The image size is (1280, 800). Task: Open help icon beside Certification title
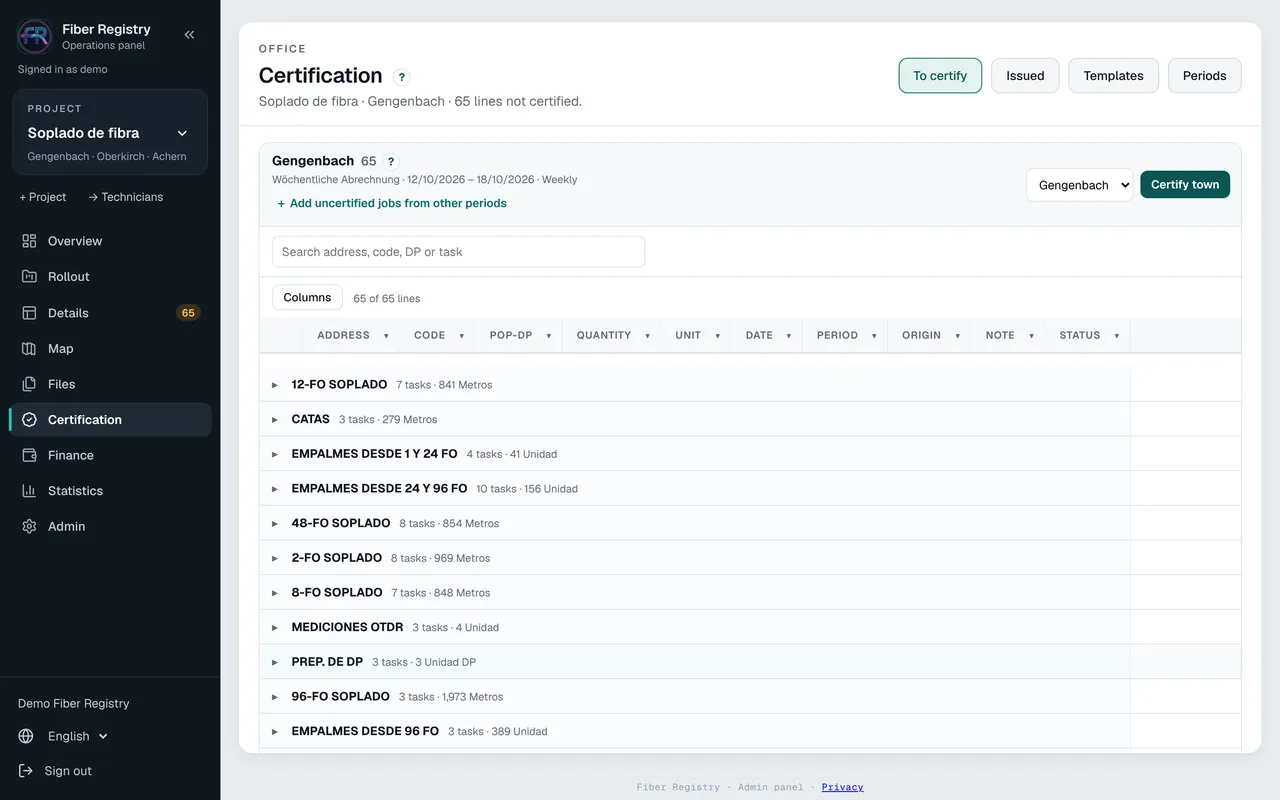[401, 77]
